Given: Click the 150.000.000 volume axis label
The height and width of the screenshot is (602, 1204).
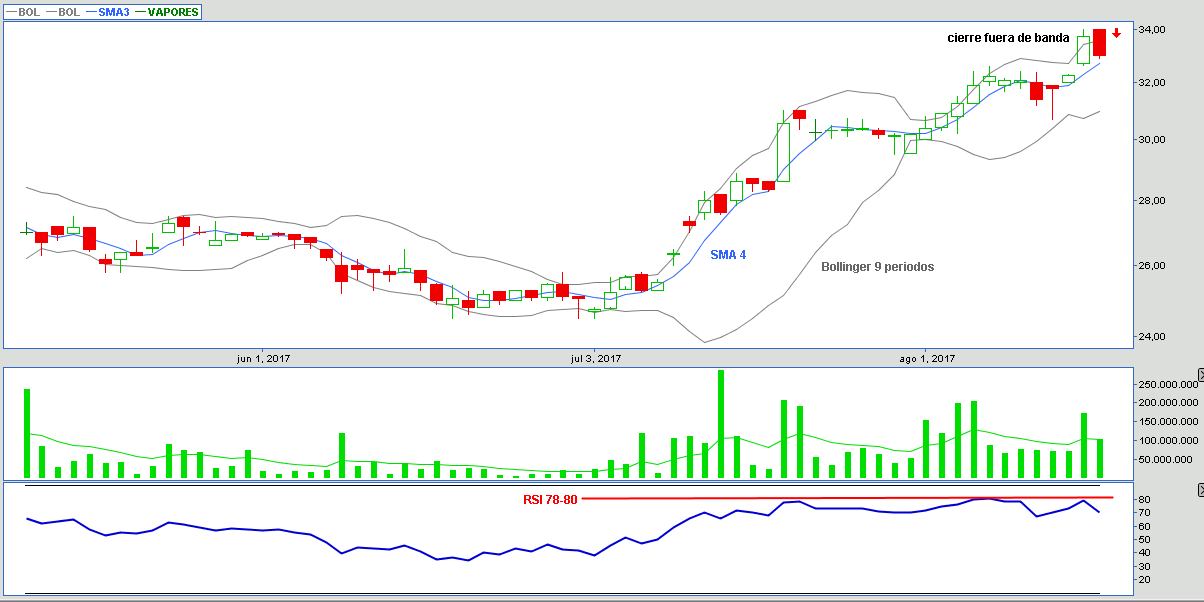Looking at the screenshot, I should point(1167,421).
